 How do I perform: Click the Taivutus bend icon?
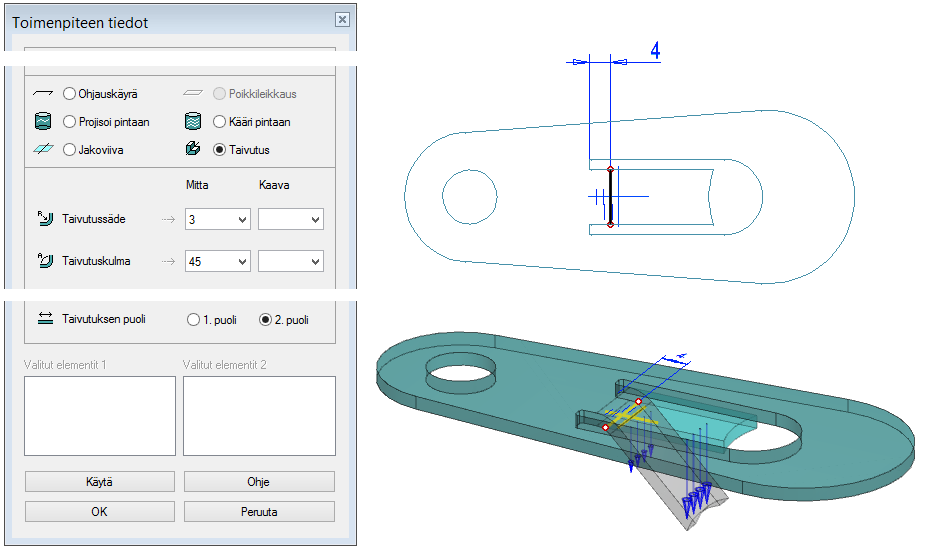tap(193, 150)
